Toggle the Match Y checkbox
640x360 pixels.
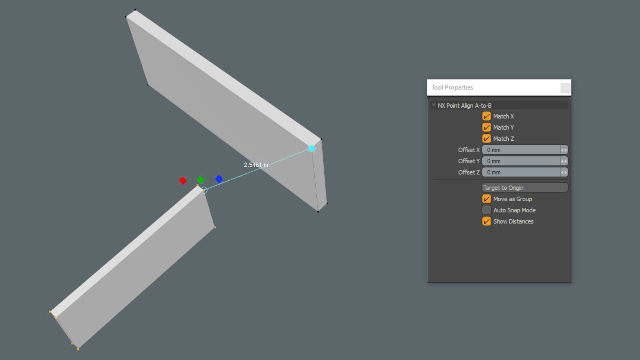tap(486, 127)
